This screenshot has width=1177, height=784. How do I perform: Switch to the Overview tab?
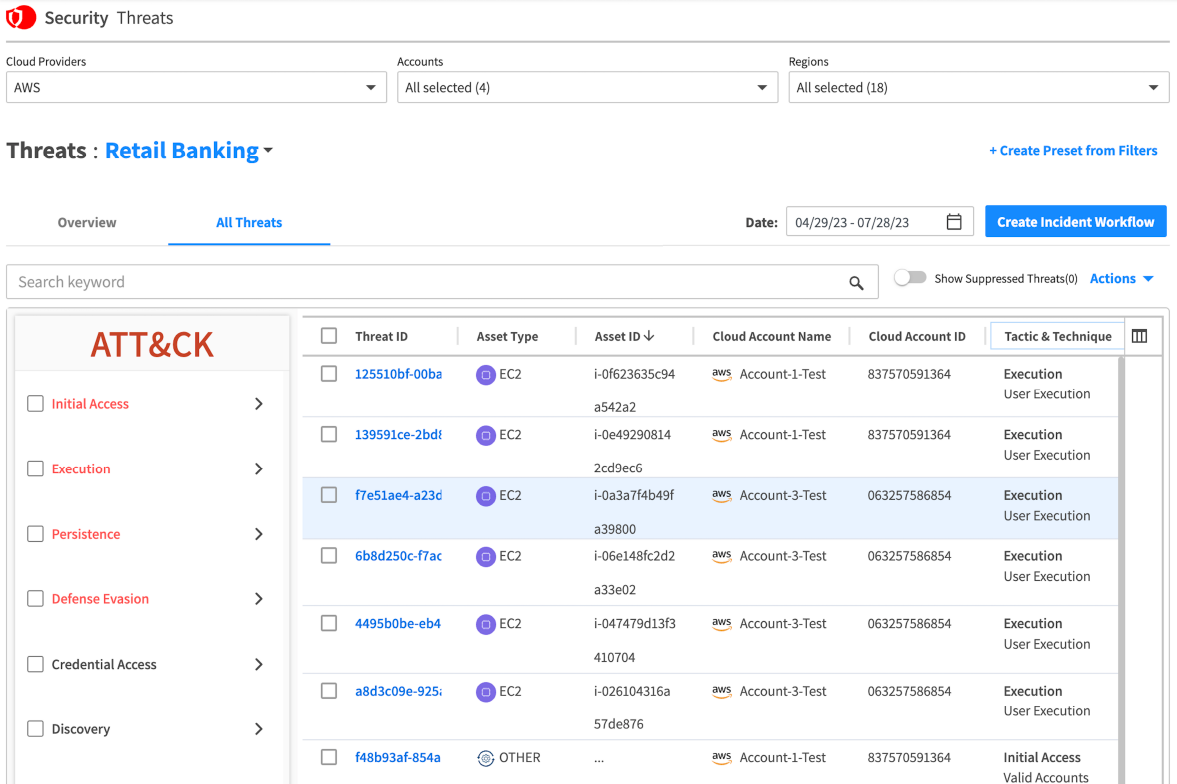click(87, 222)
